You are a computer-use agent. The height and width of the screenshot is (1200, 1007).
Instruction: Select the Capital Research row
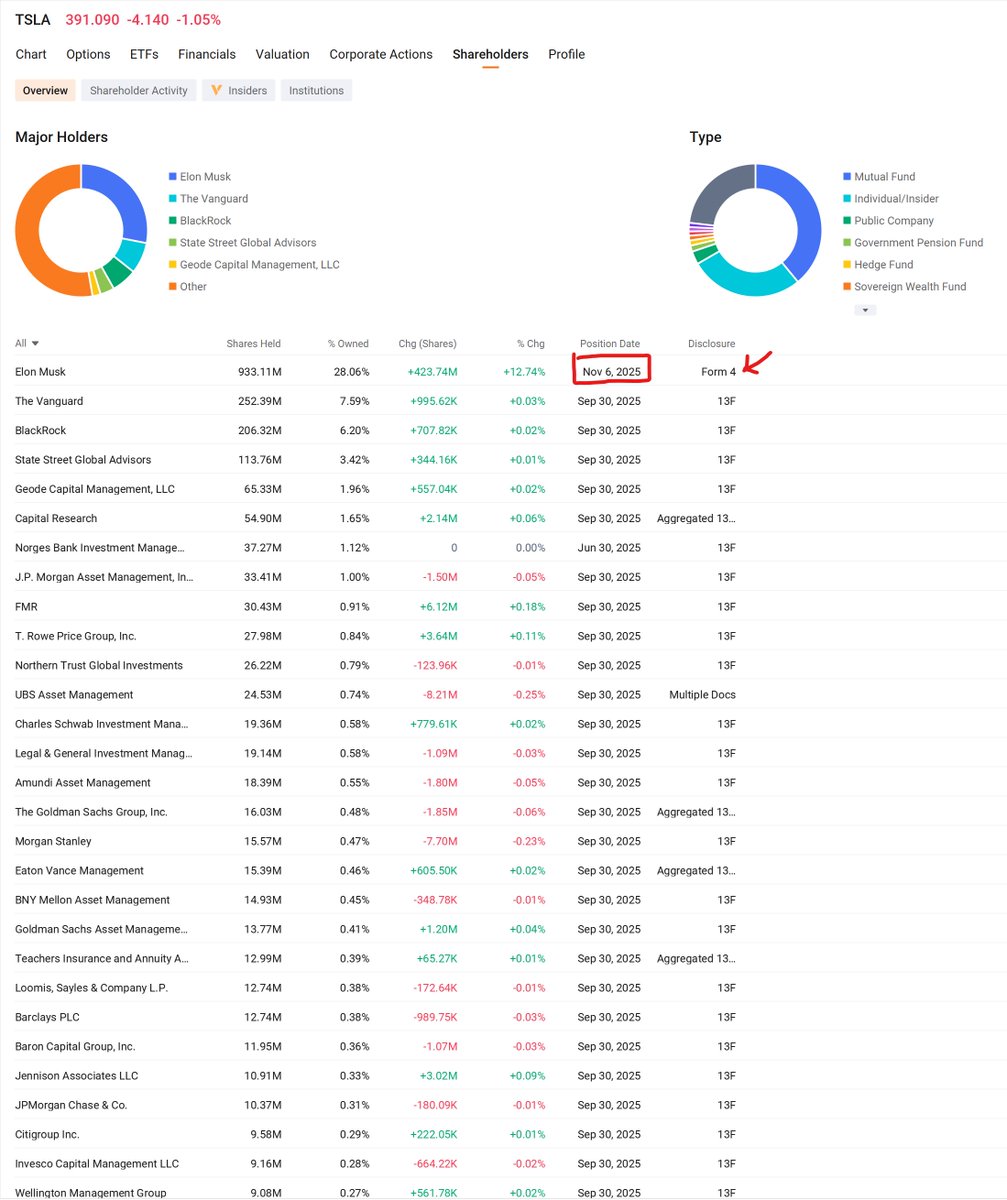click(x=503, y=518)
